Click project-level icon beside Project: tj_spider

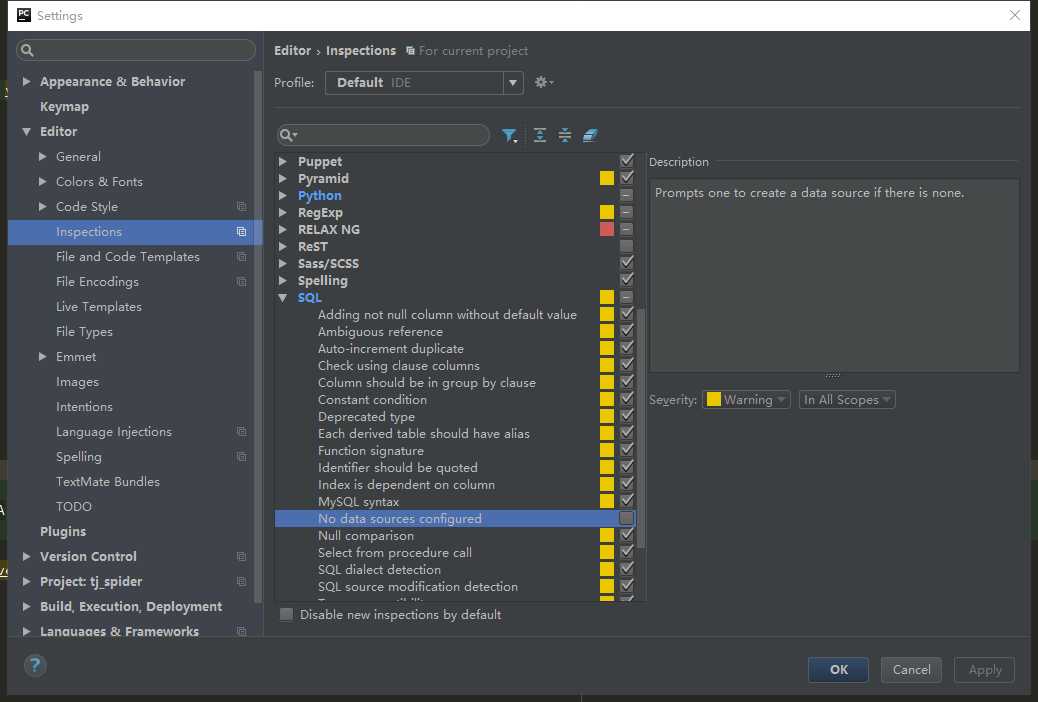point(242,581)
